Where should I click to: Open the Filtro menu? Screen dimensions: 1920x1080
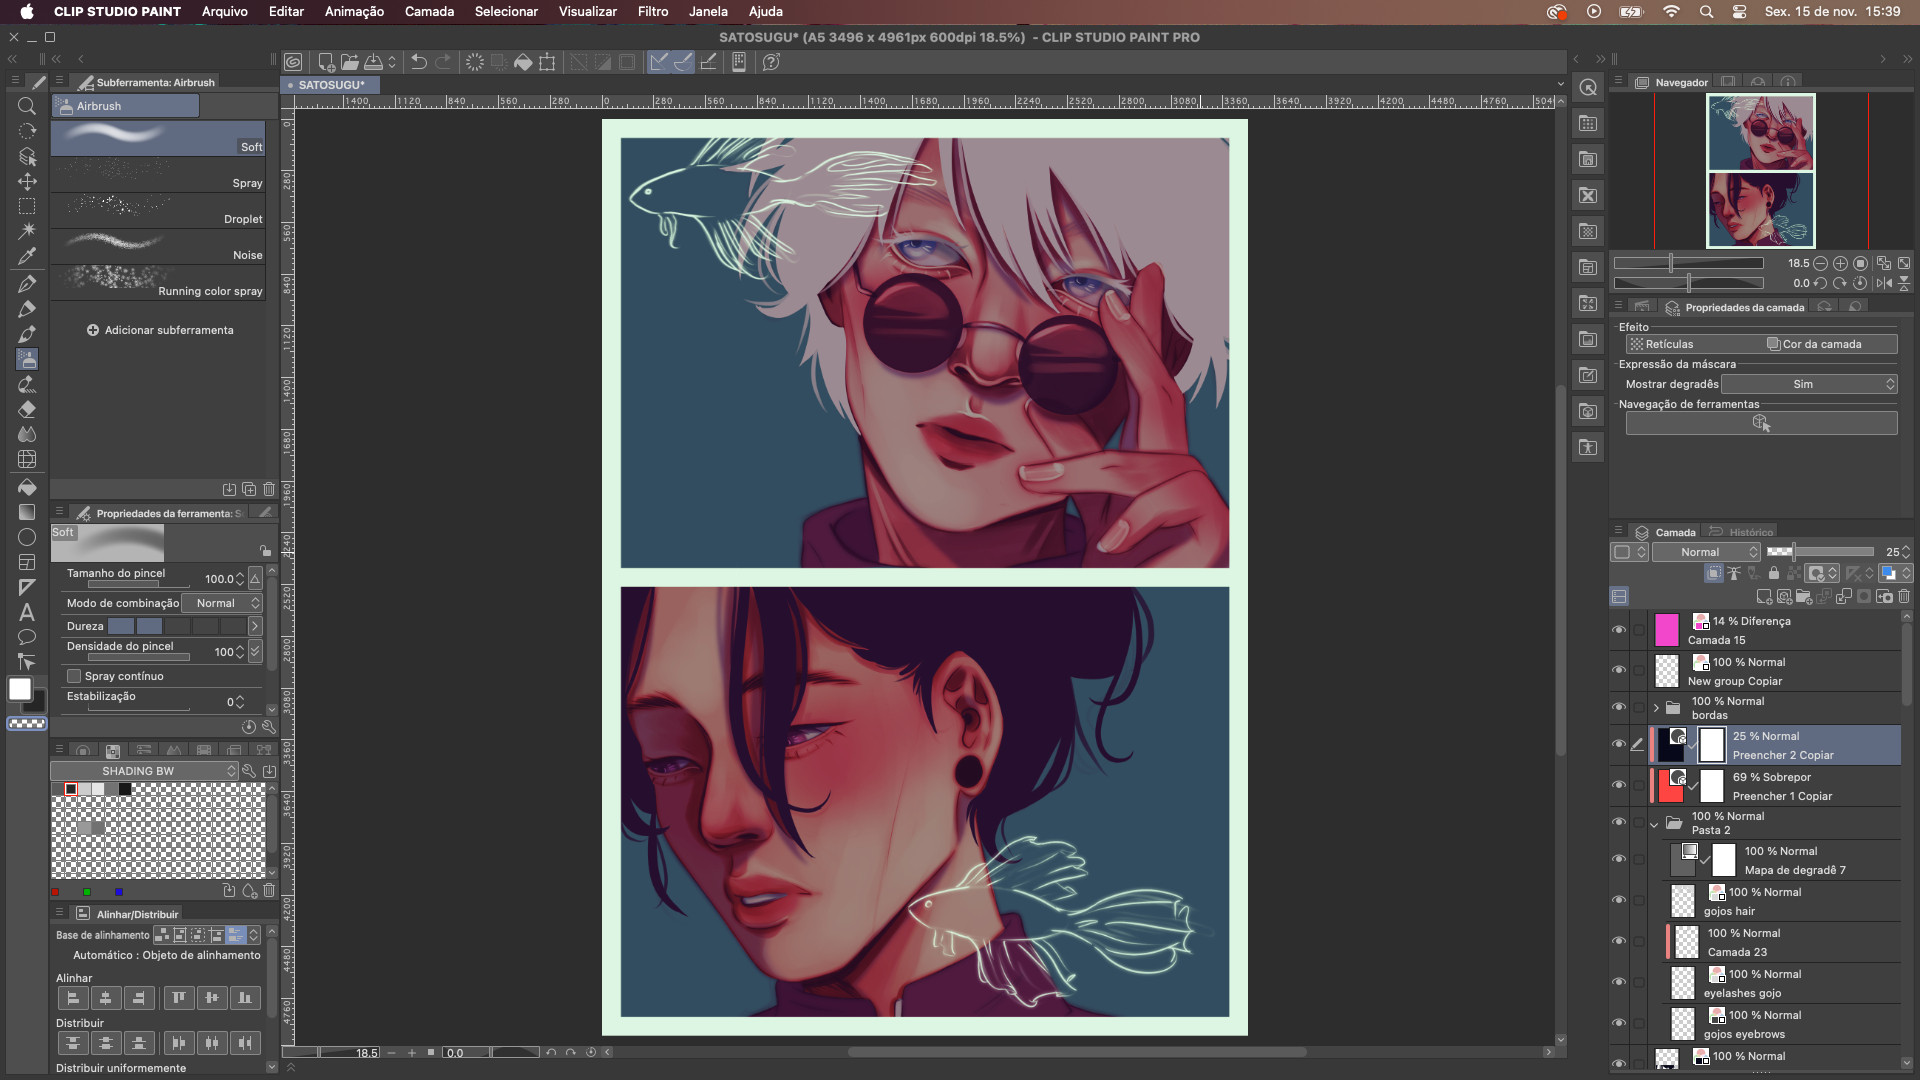pos(652,12)
